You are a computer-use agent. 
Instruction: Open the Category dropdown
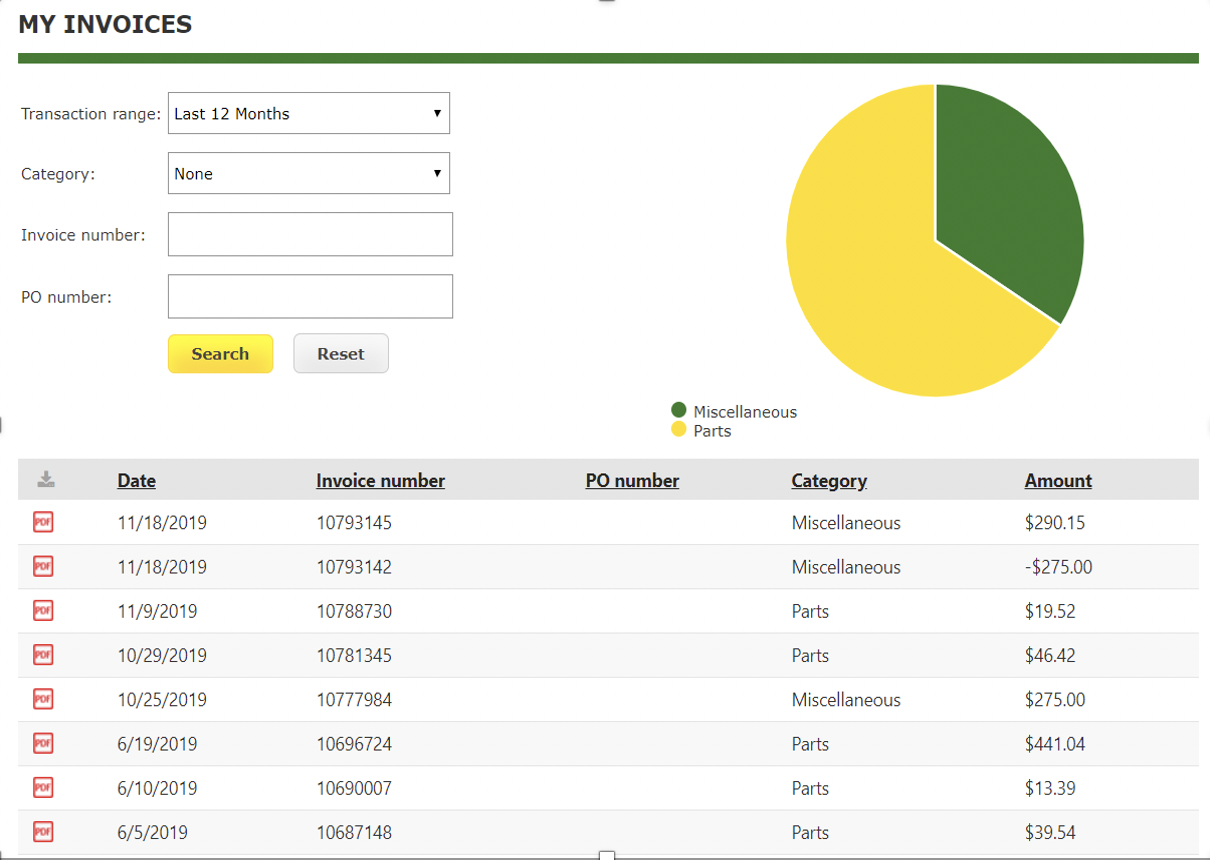click(309, 173)
